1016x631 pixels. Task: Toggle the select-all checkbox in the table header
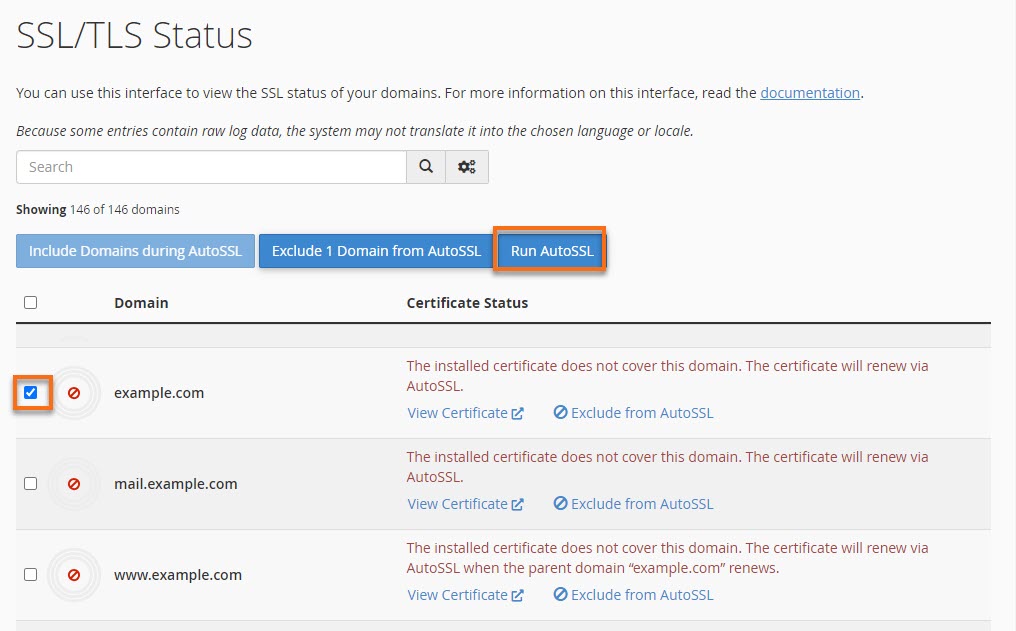pyautogui.click(x=30, y=302)
